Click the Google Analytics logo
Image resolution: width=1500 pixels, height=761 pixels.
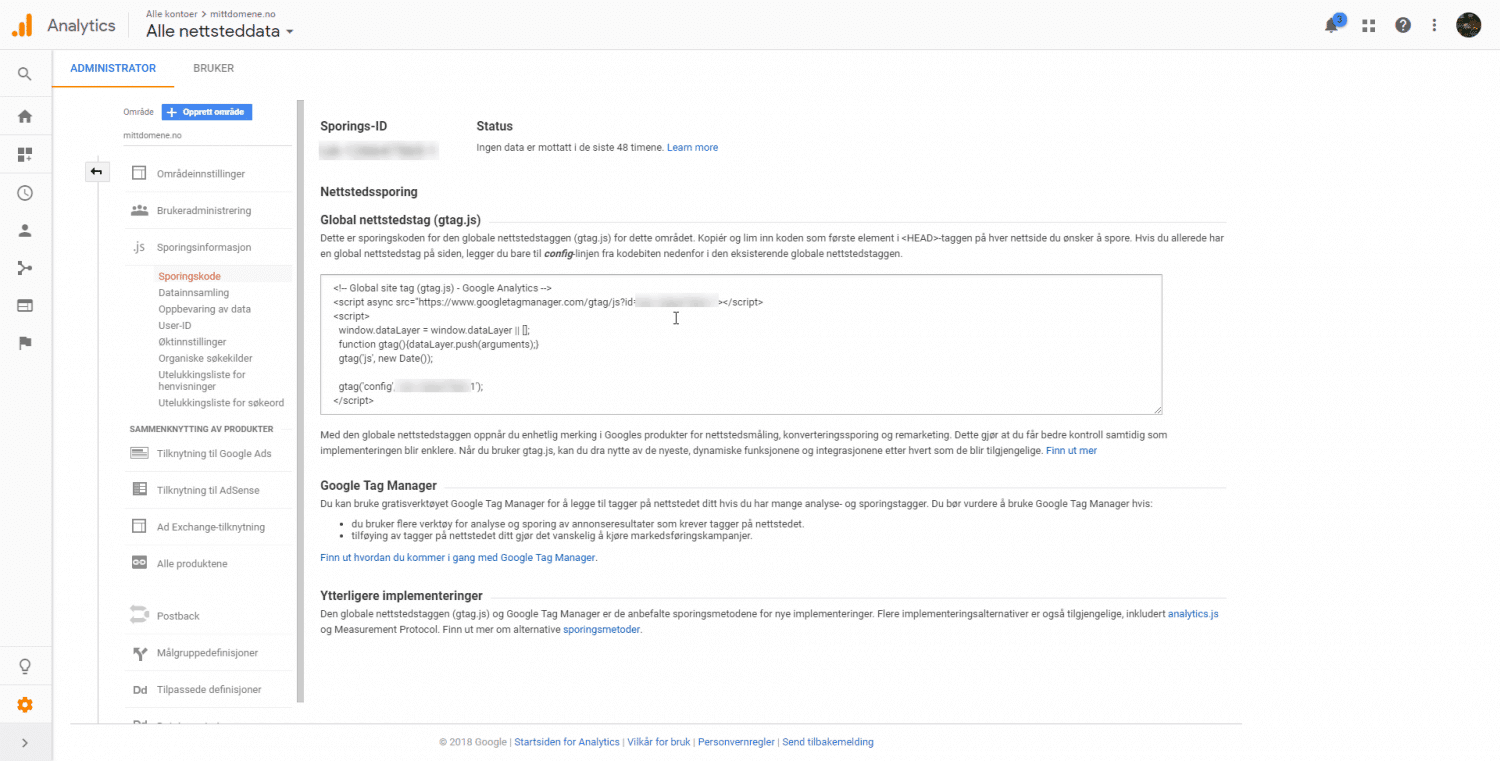click(22, 26)
